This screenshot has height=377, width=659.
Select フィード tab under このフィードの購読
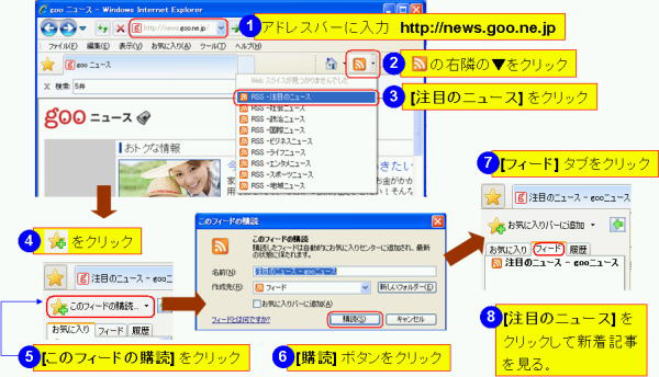pyautogui.click(x=111, y=331)
